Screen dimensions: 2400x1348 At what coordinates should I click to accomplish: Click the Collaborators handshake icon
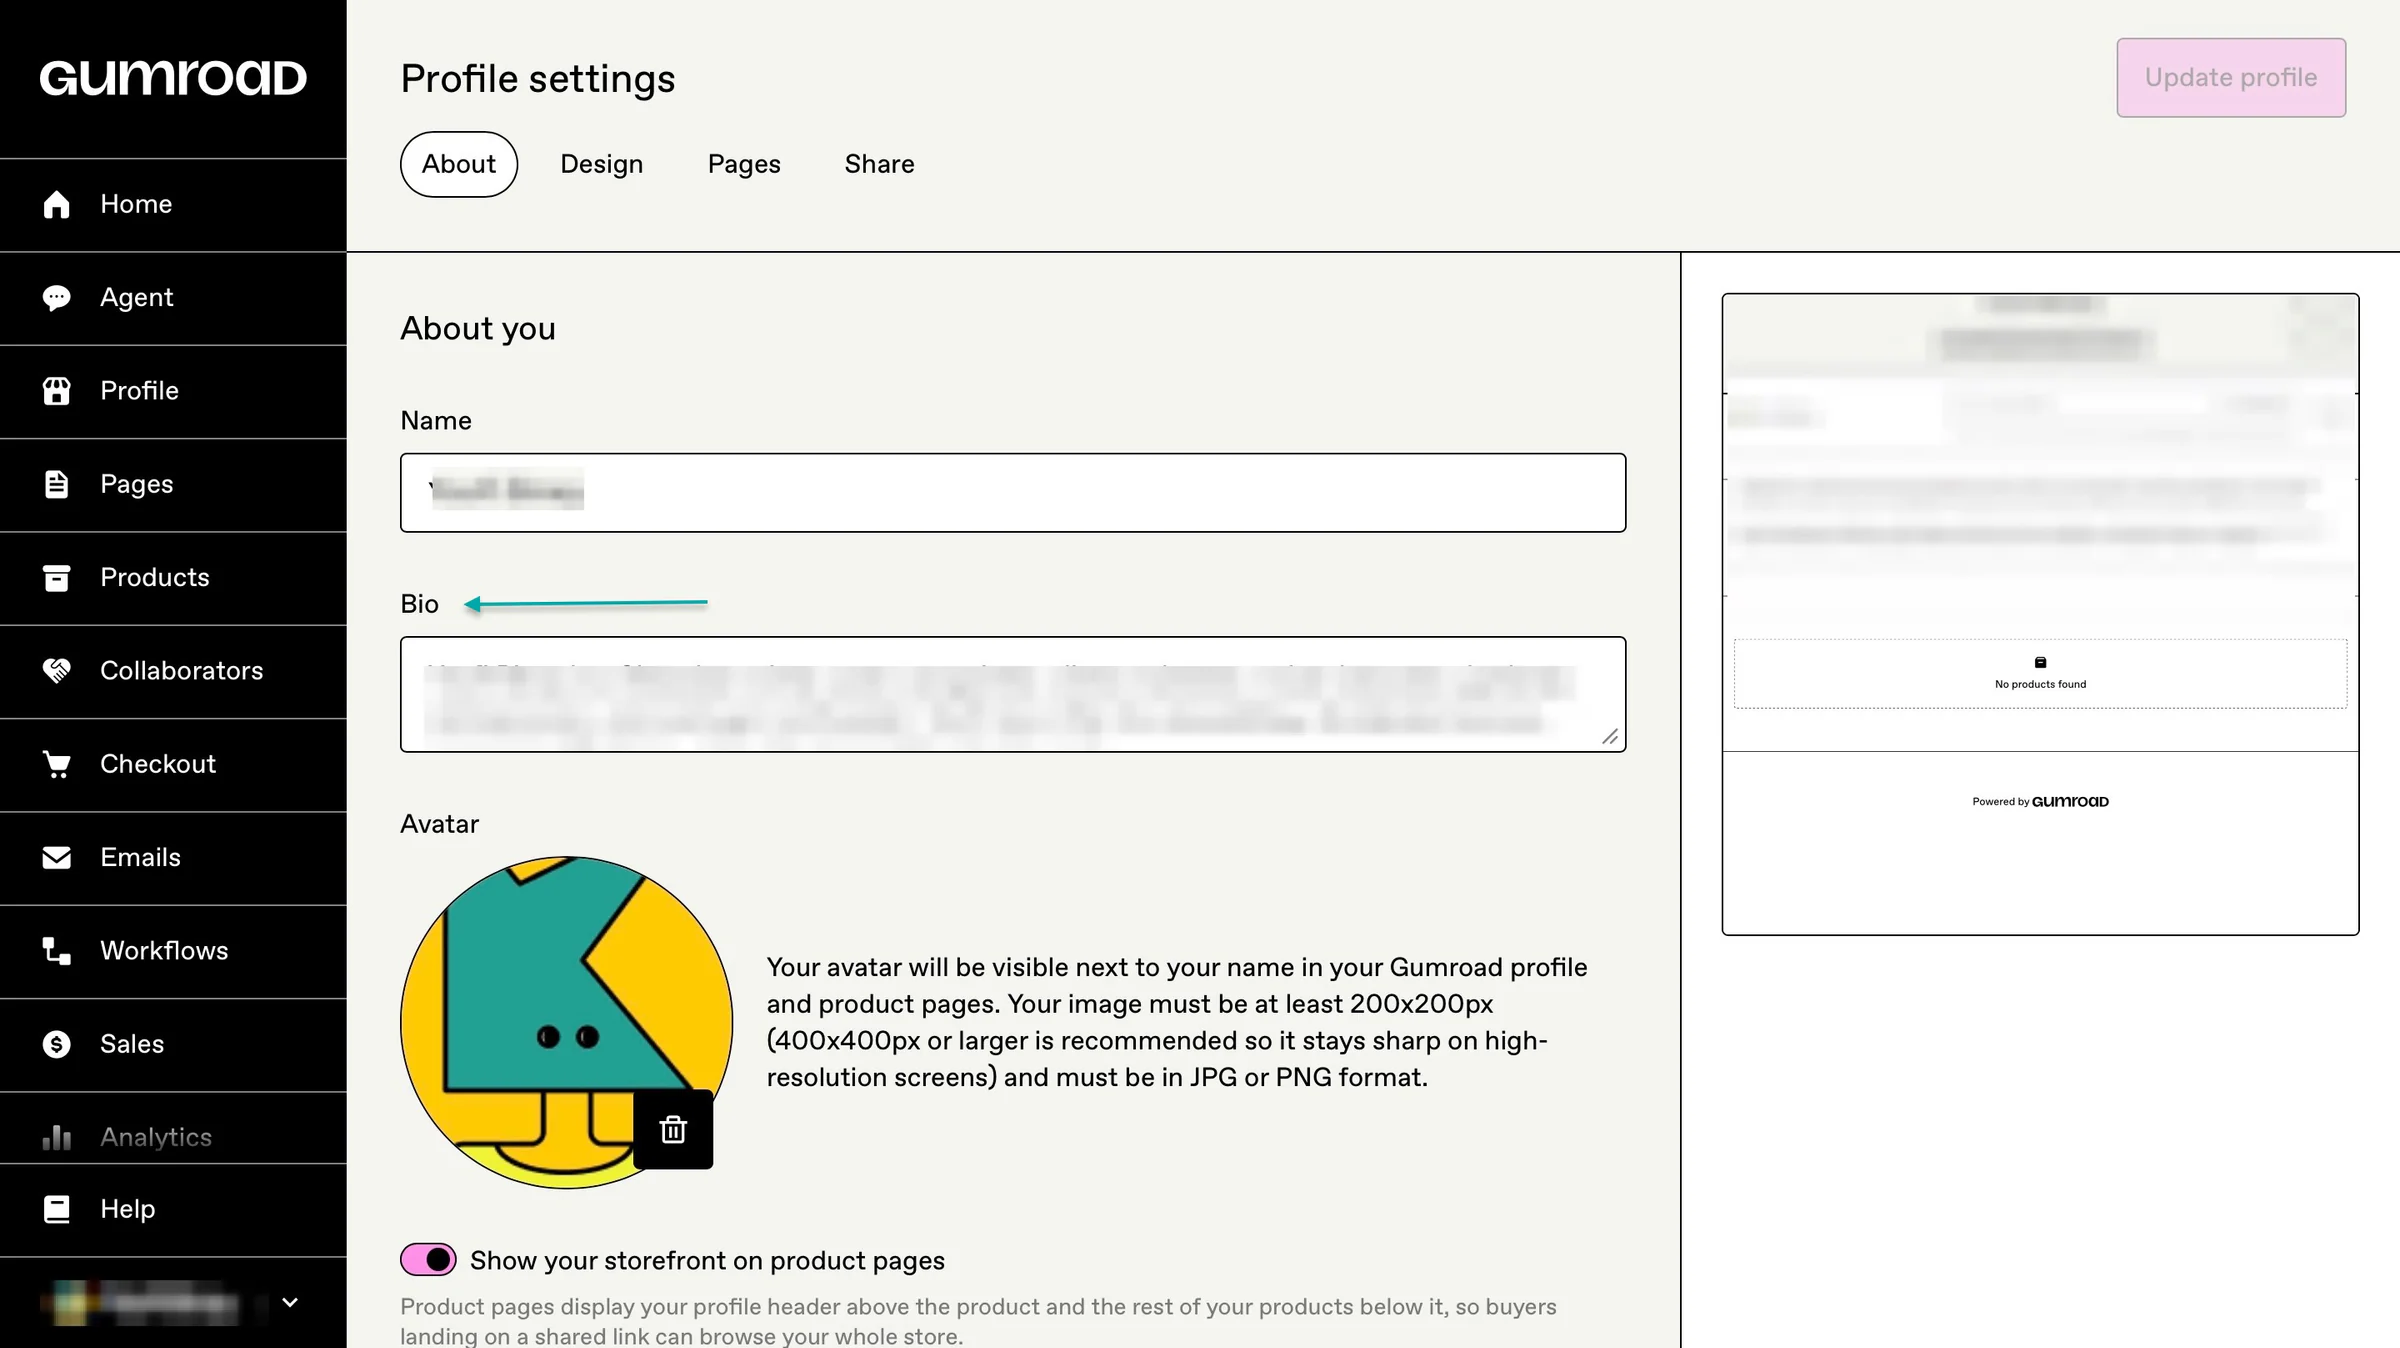tap(57, 671)
